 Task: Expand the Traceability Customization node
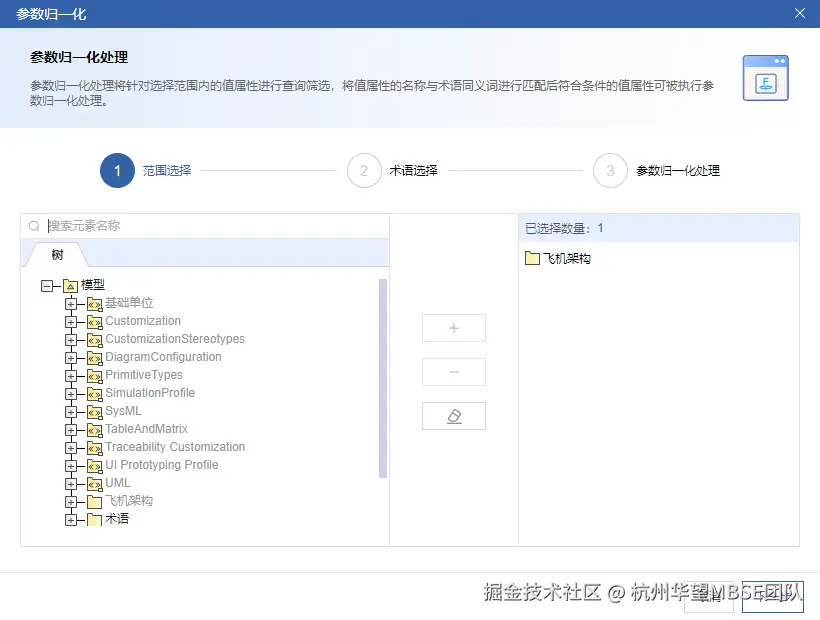coord(71,448)
